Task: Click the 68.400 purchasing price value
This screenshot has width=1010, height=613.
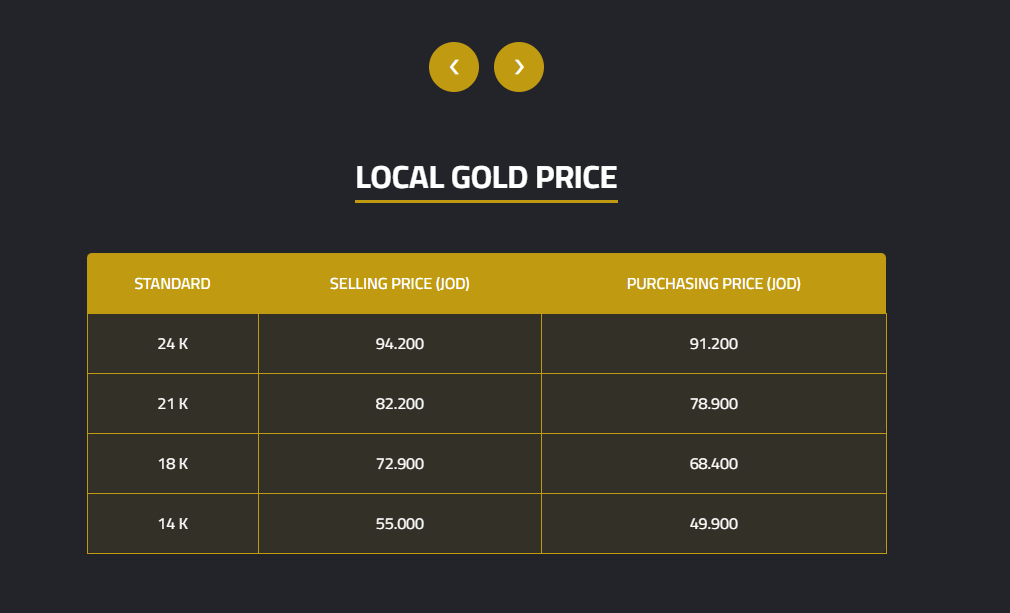Action: pyautogui.click(x=713, y=464)
